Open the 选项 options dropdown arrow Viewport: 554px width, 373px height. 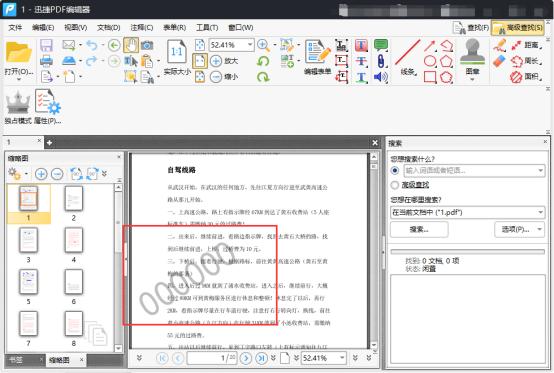coord(540,229)
